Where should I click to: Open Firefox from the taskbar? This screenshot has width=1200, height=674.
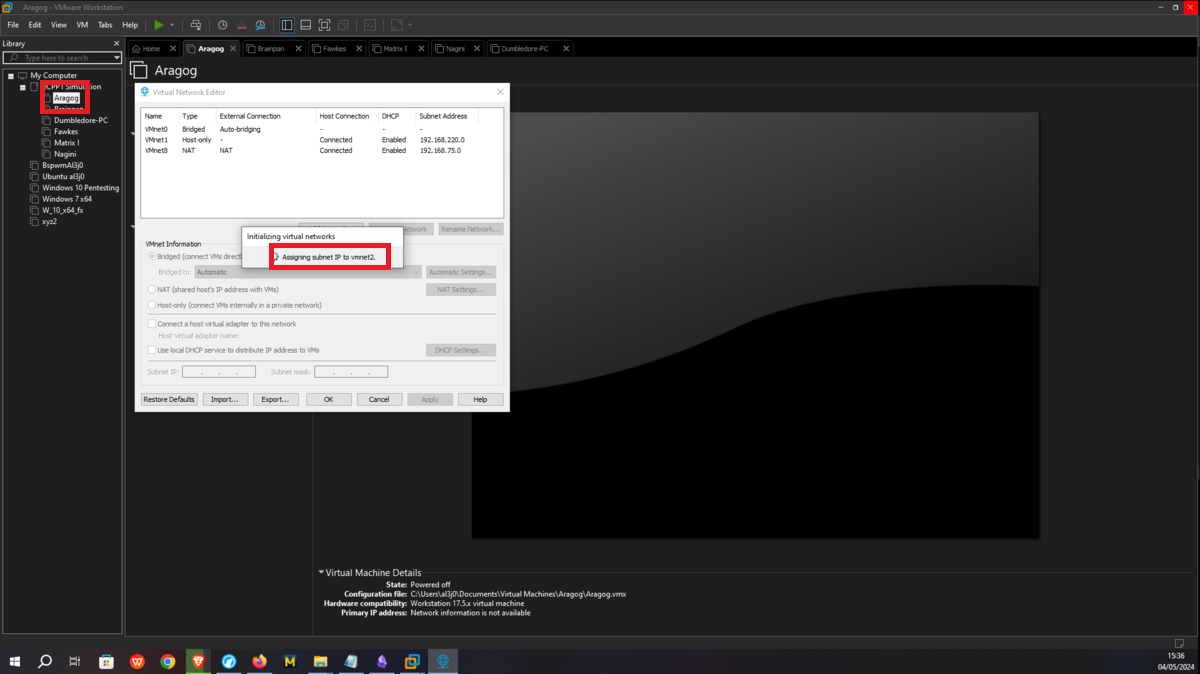click(260, 661)
